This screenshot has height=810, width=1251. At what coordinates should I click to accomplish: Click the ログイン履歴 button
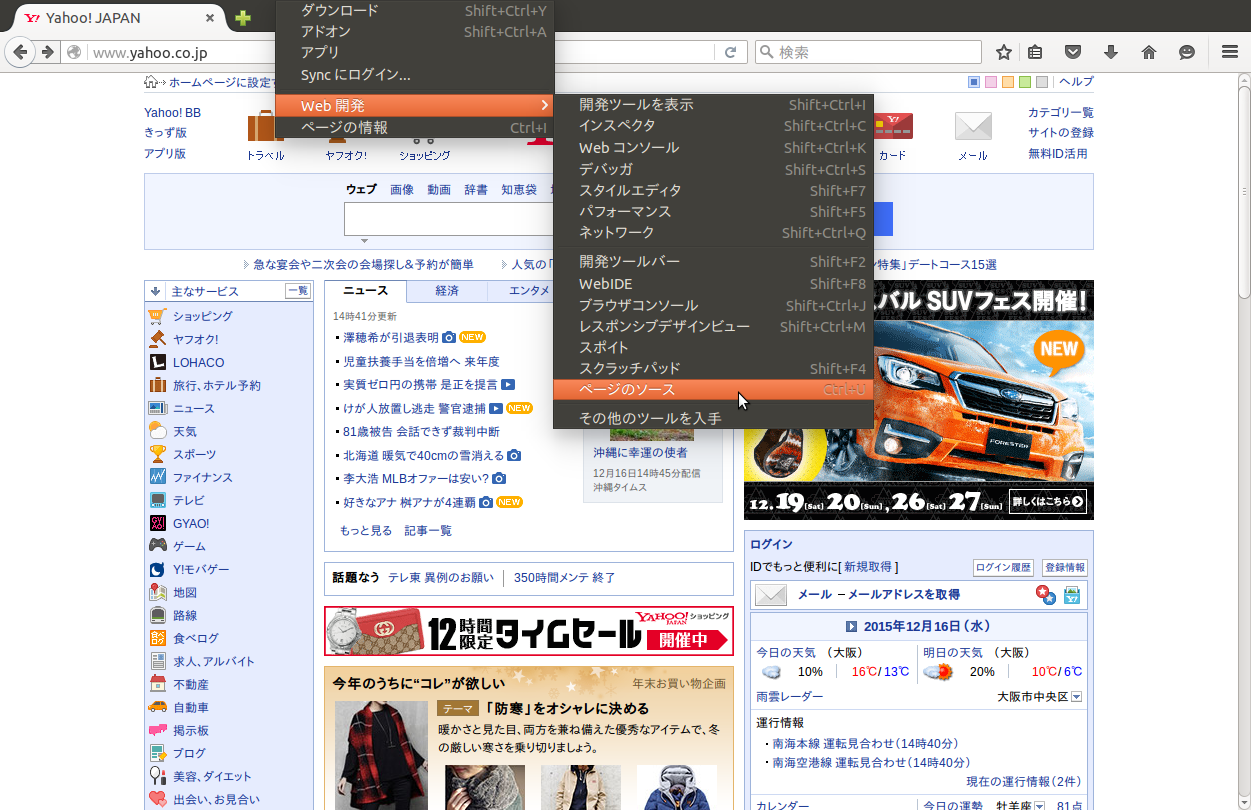(1004, 567)
